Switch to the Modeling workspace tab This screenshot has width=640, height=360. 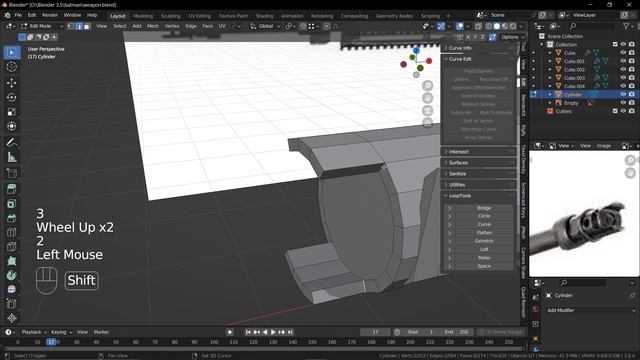(143, 16)
